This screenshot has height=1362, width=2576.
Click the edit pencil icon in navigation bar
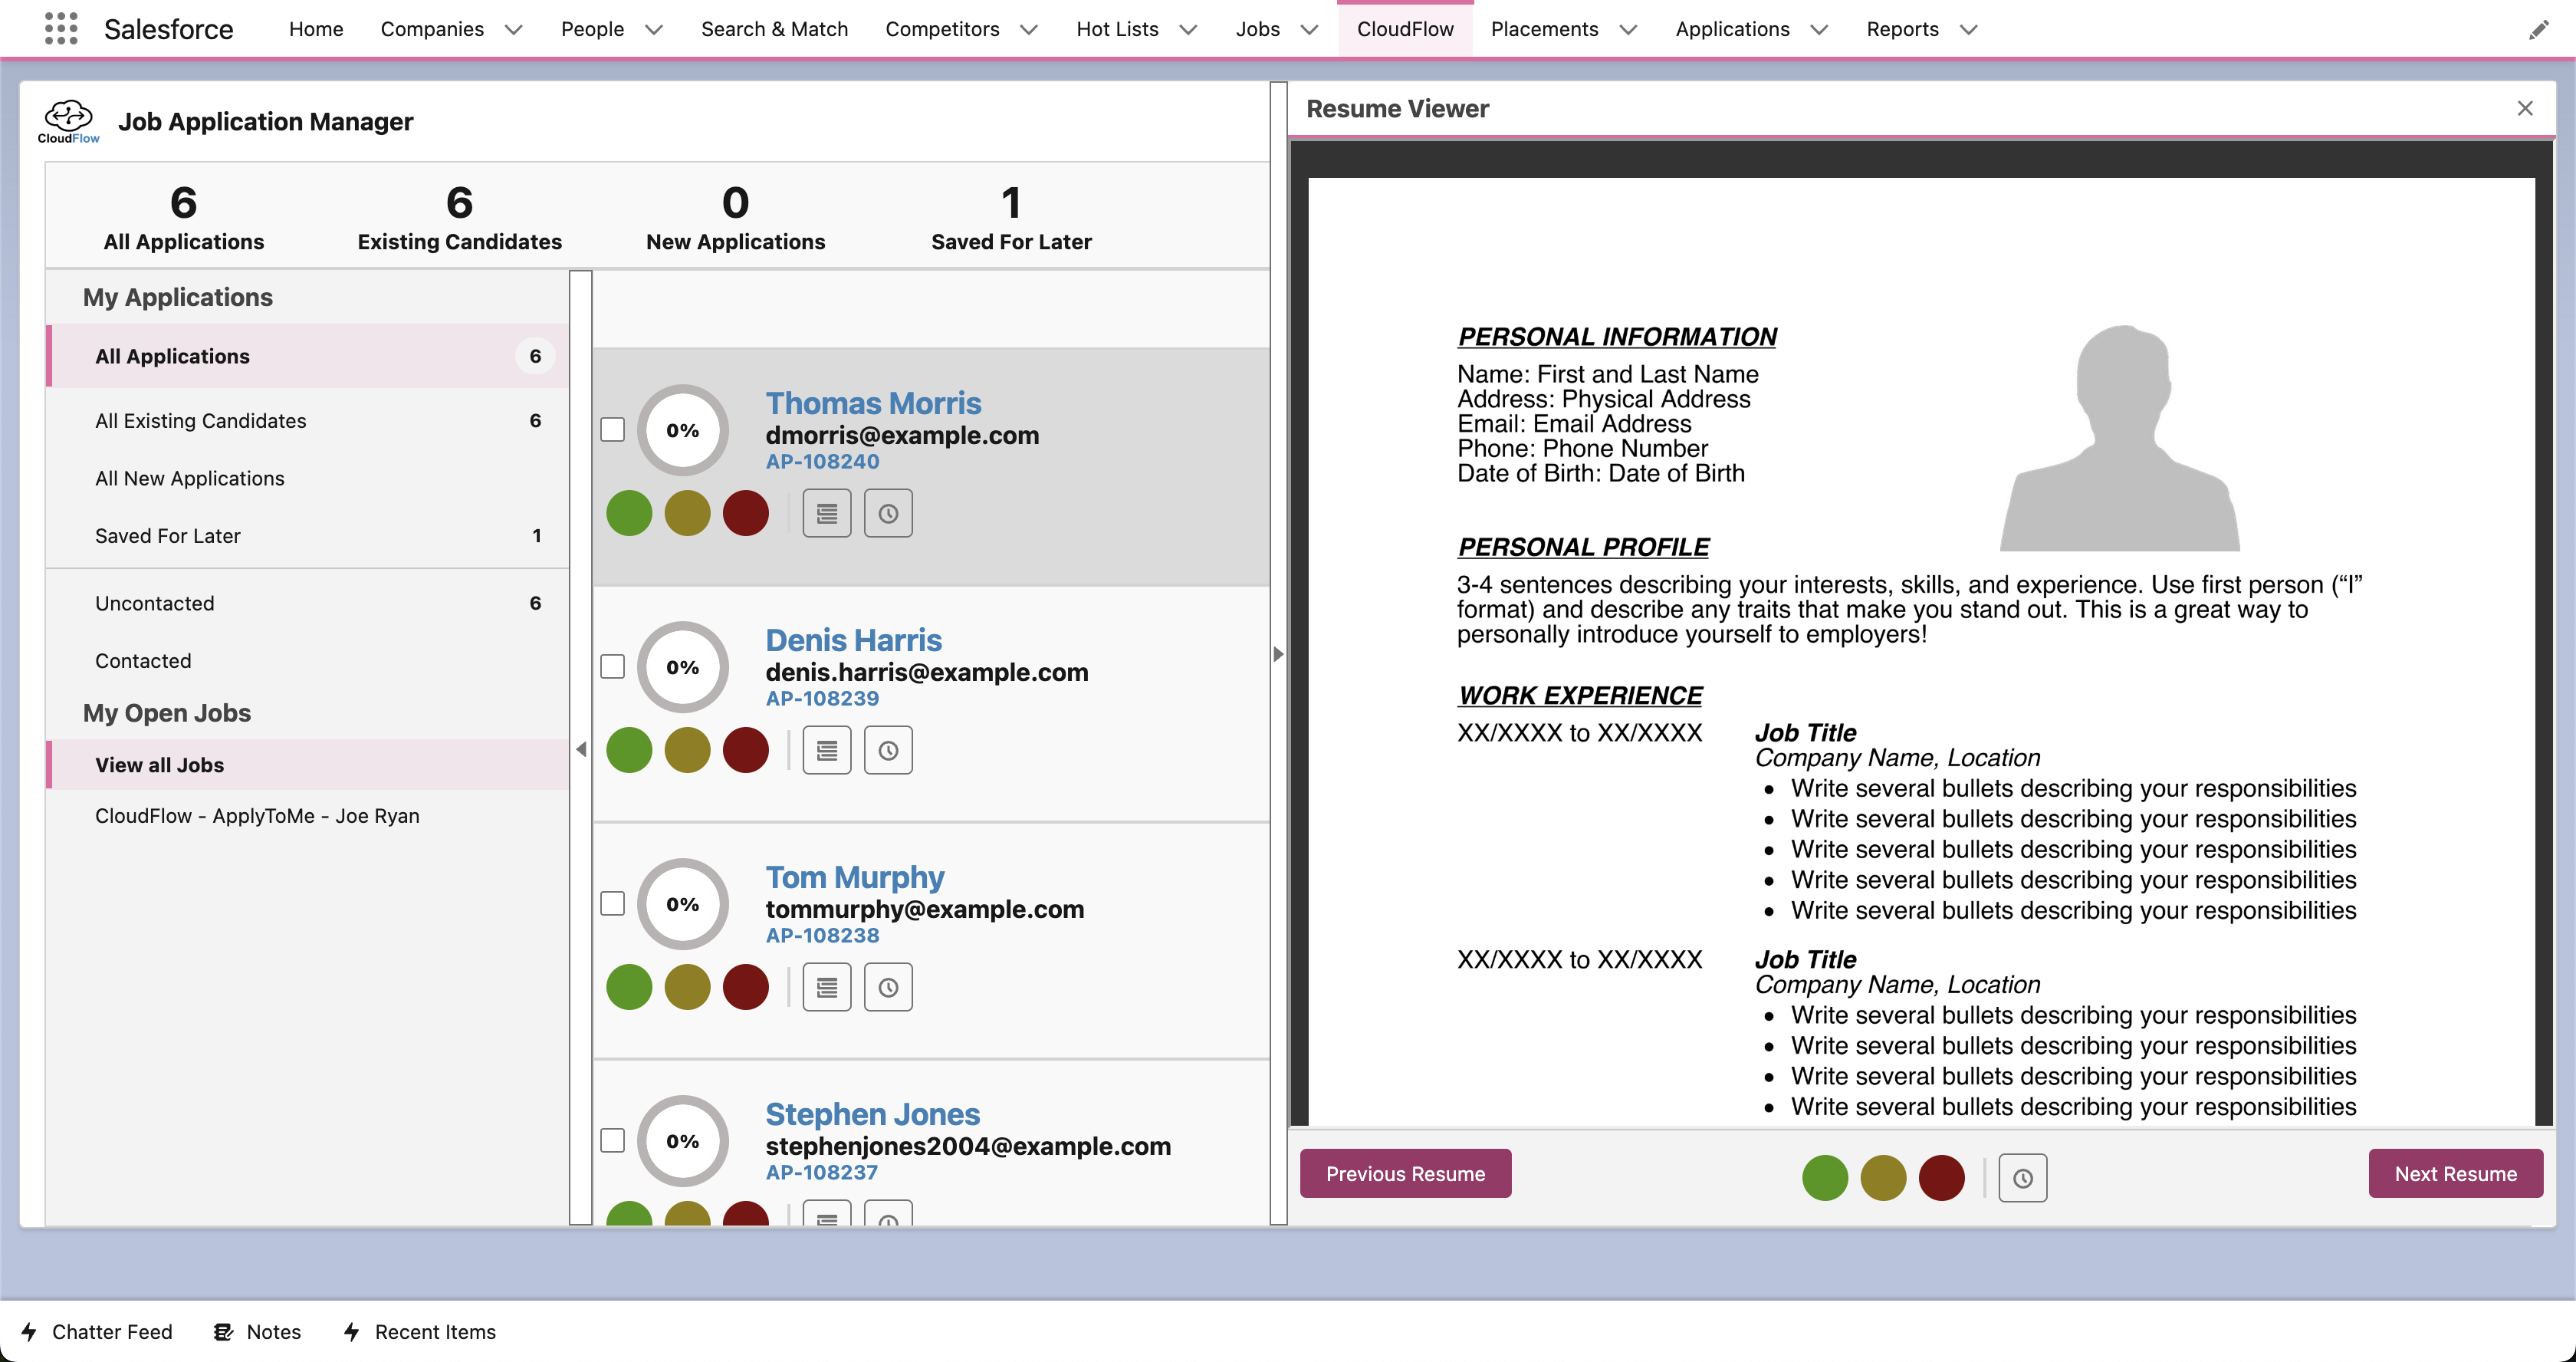[2538, 30]
